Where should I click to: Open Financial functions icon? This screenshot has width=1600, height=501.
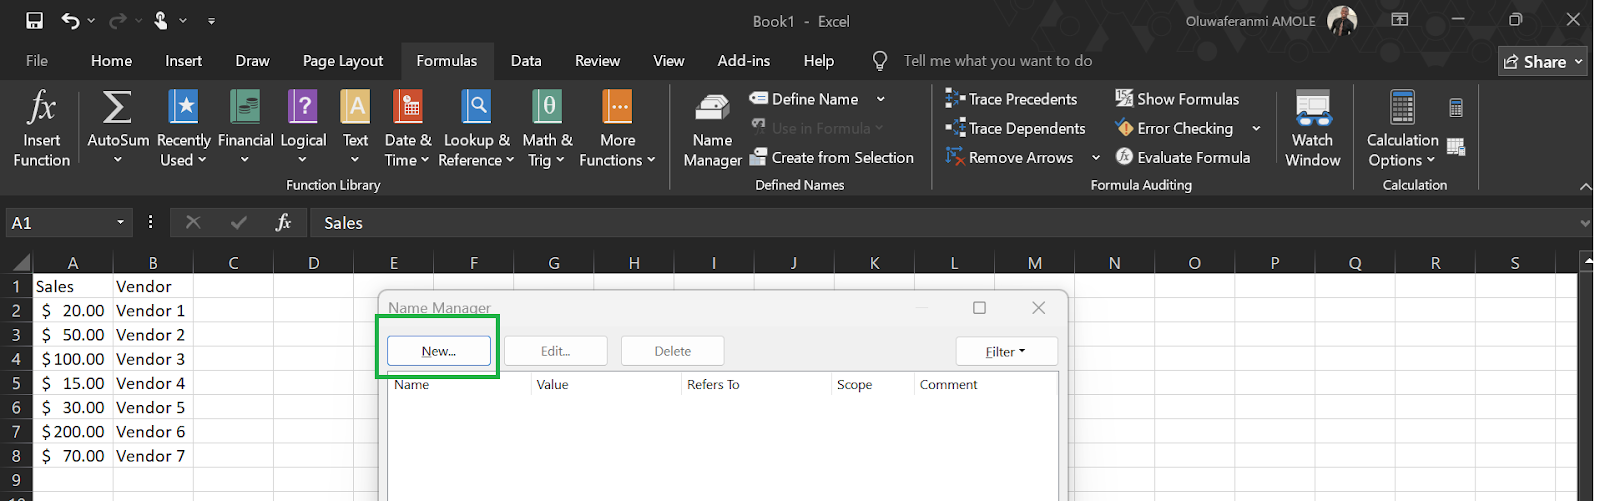point(245,106)
